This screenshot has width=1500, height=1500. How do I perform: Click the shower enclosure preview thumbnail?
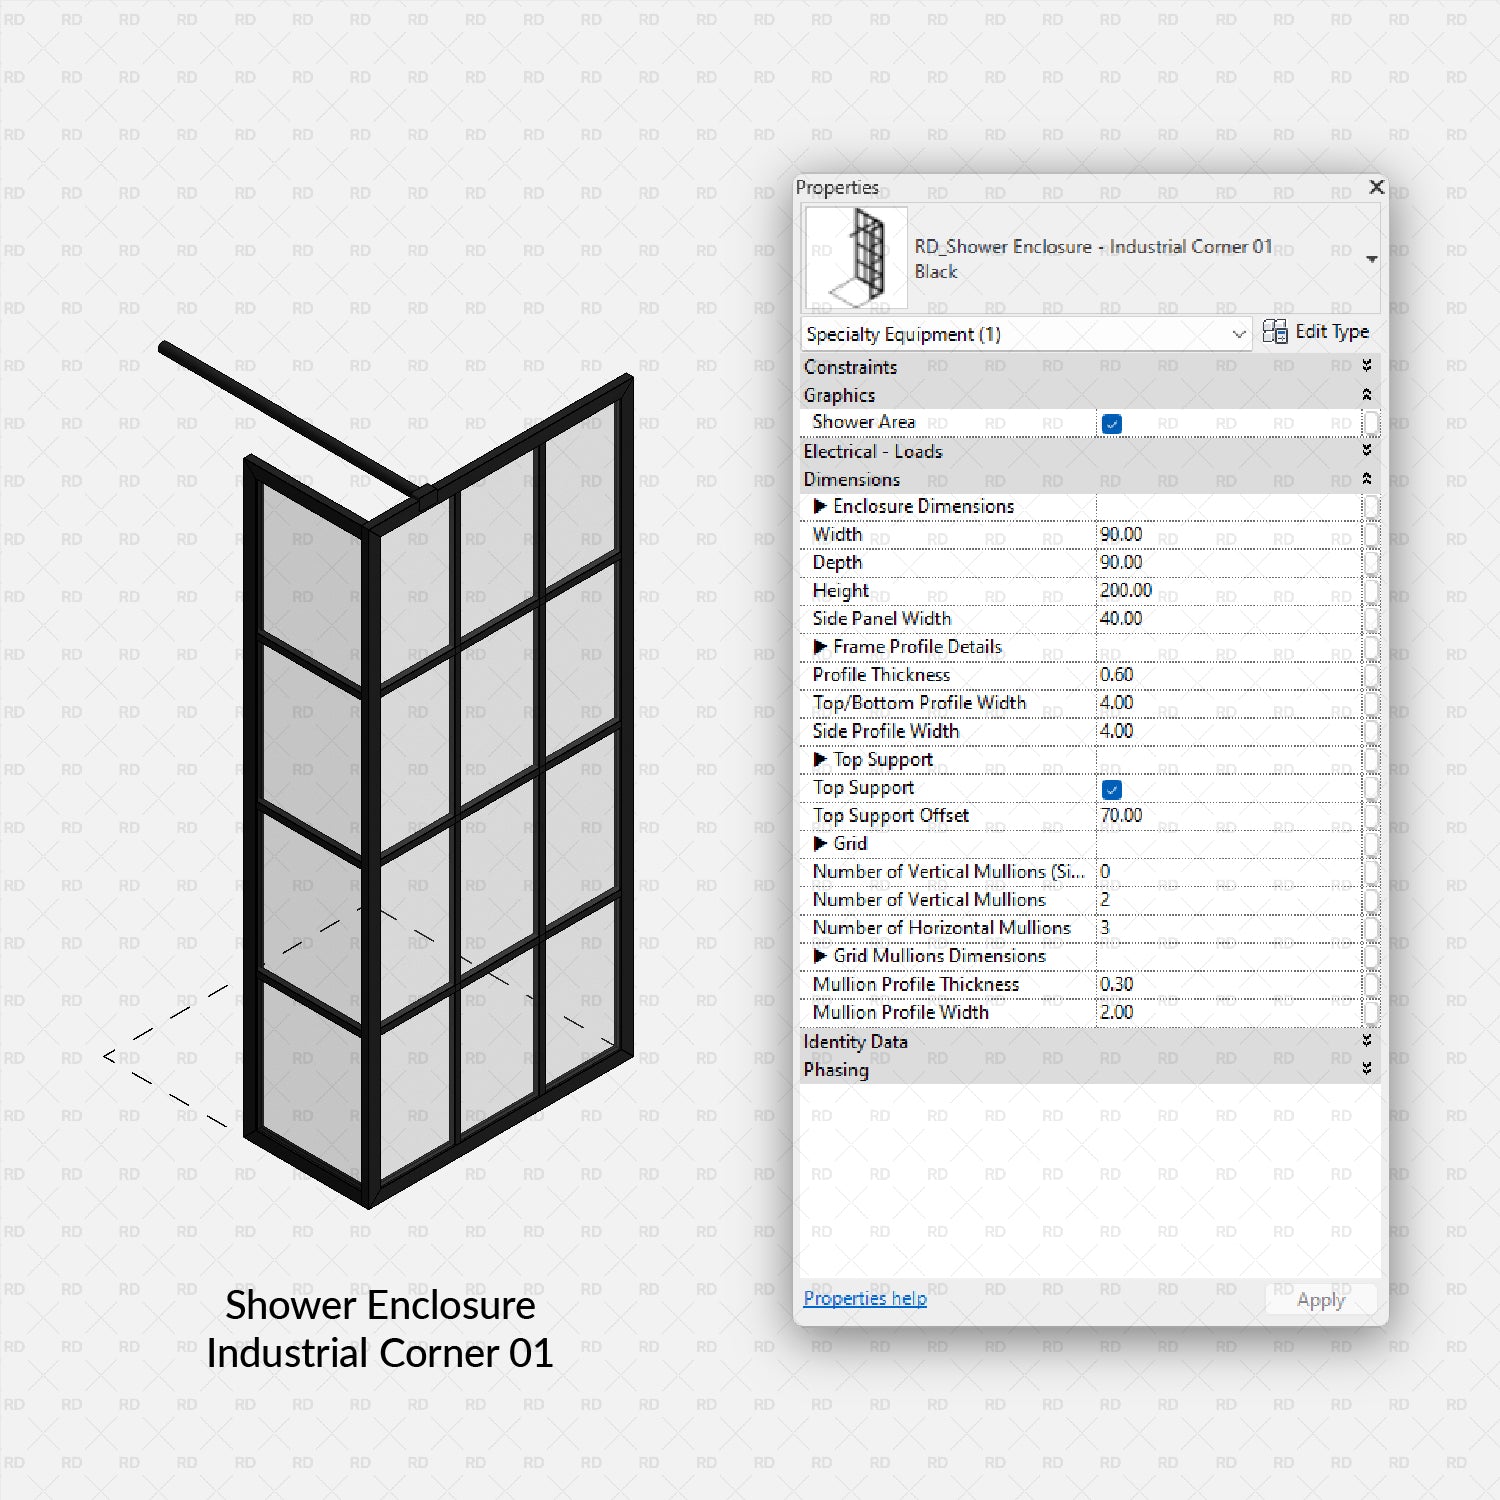[855, 256]
